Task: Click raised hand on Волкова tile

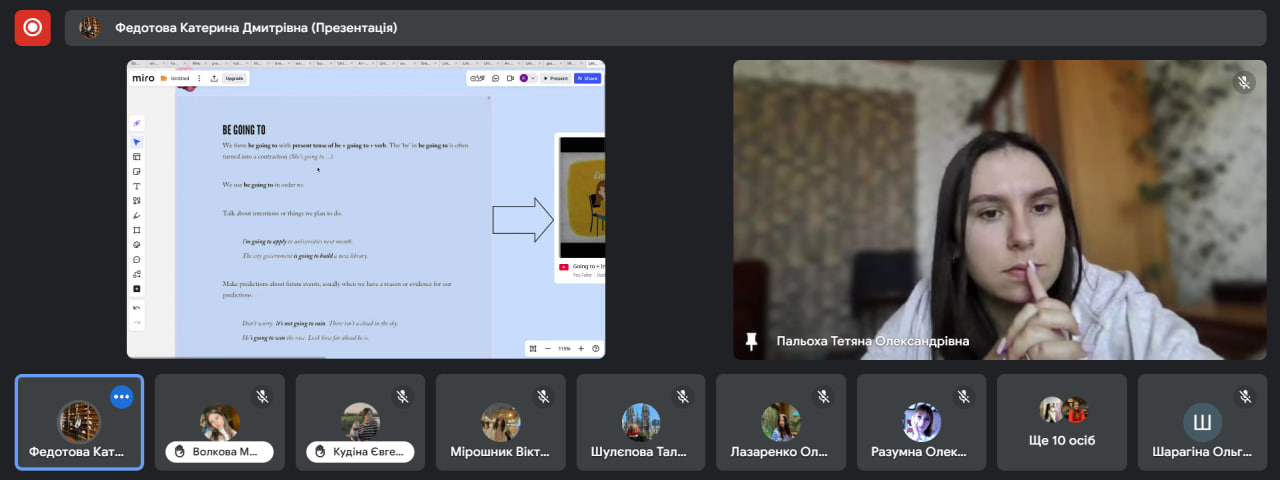Action: coord(181,452)
